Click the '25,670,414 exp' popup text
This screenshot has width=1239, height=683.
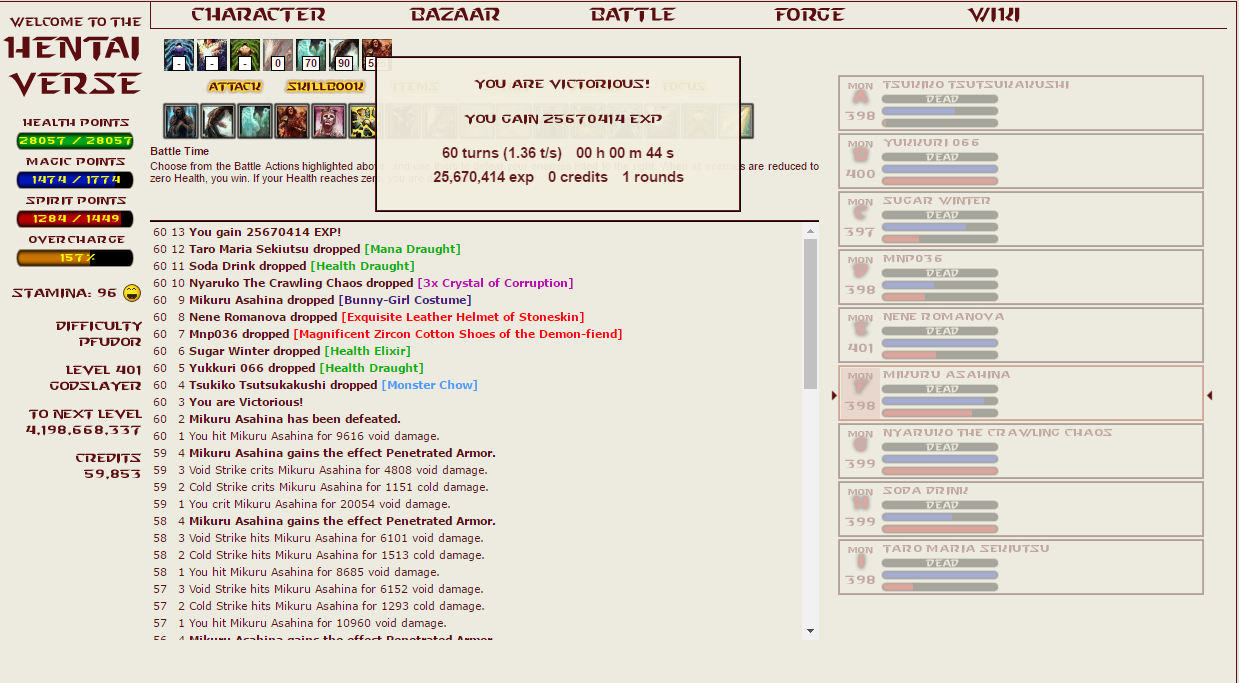(x=483, y=177)
